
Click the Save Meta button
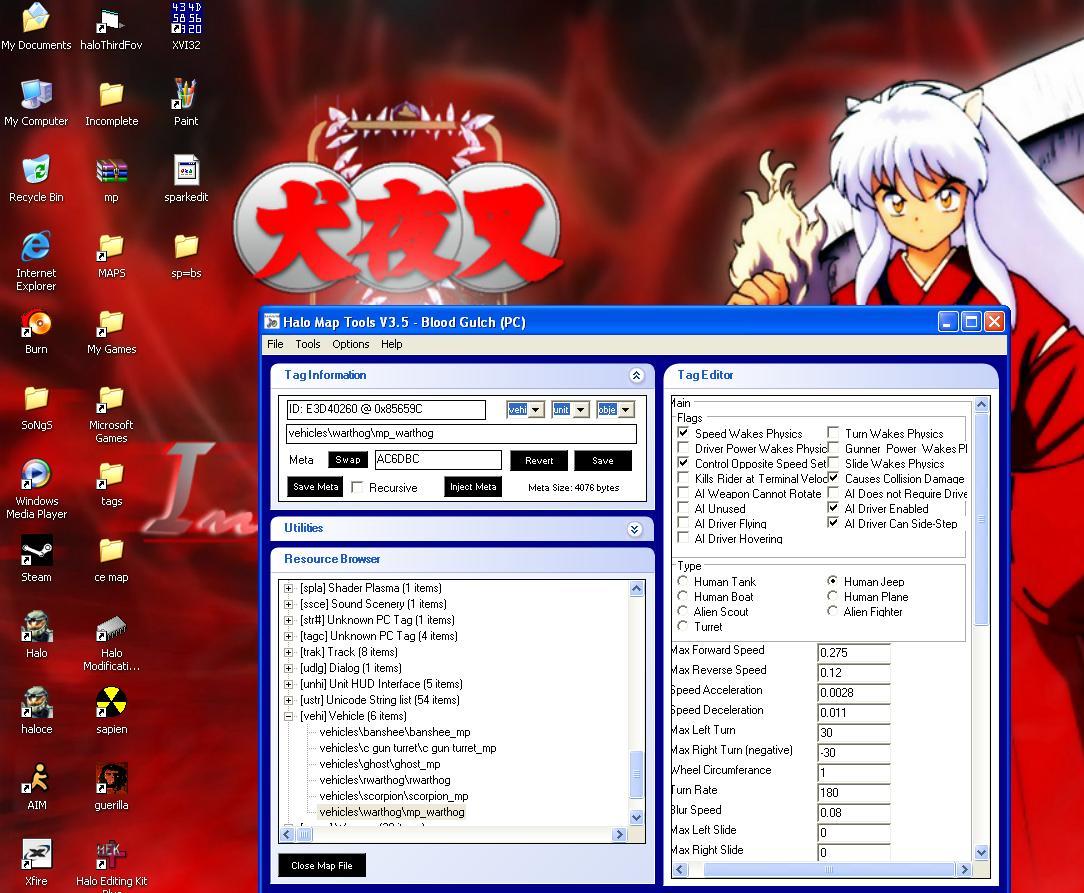pyautogui.click(x=315, y=487)
